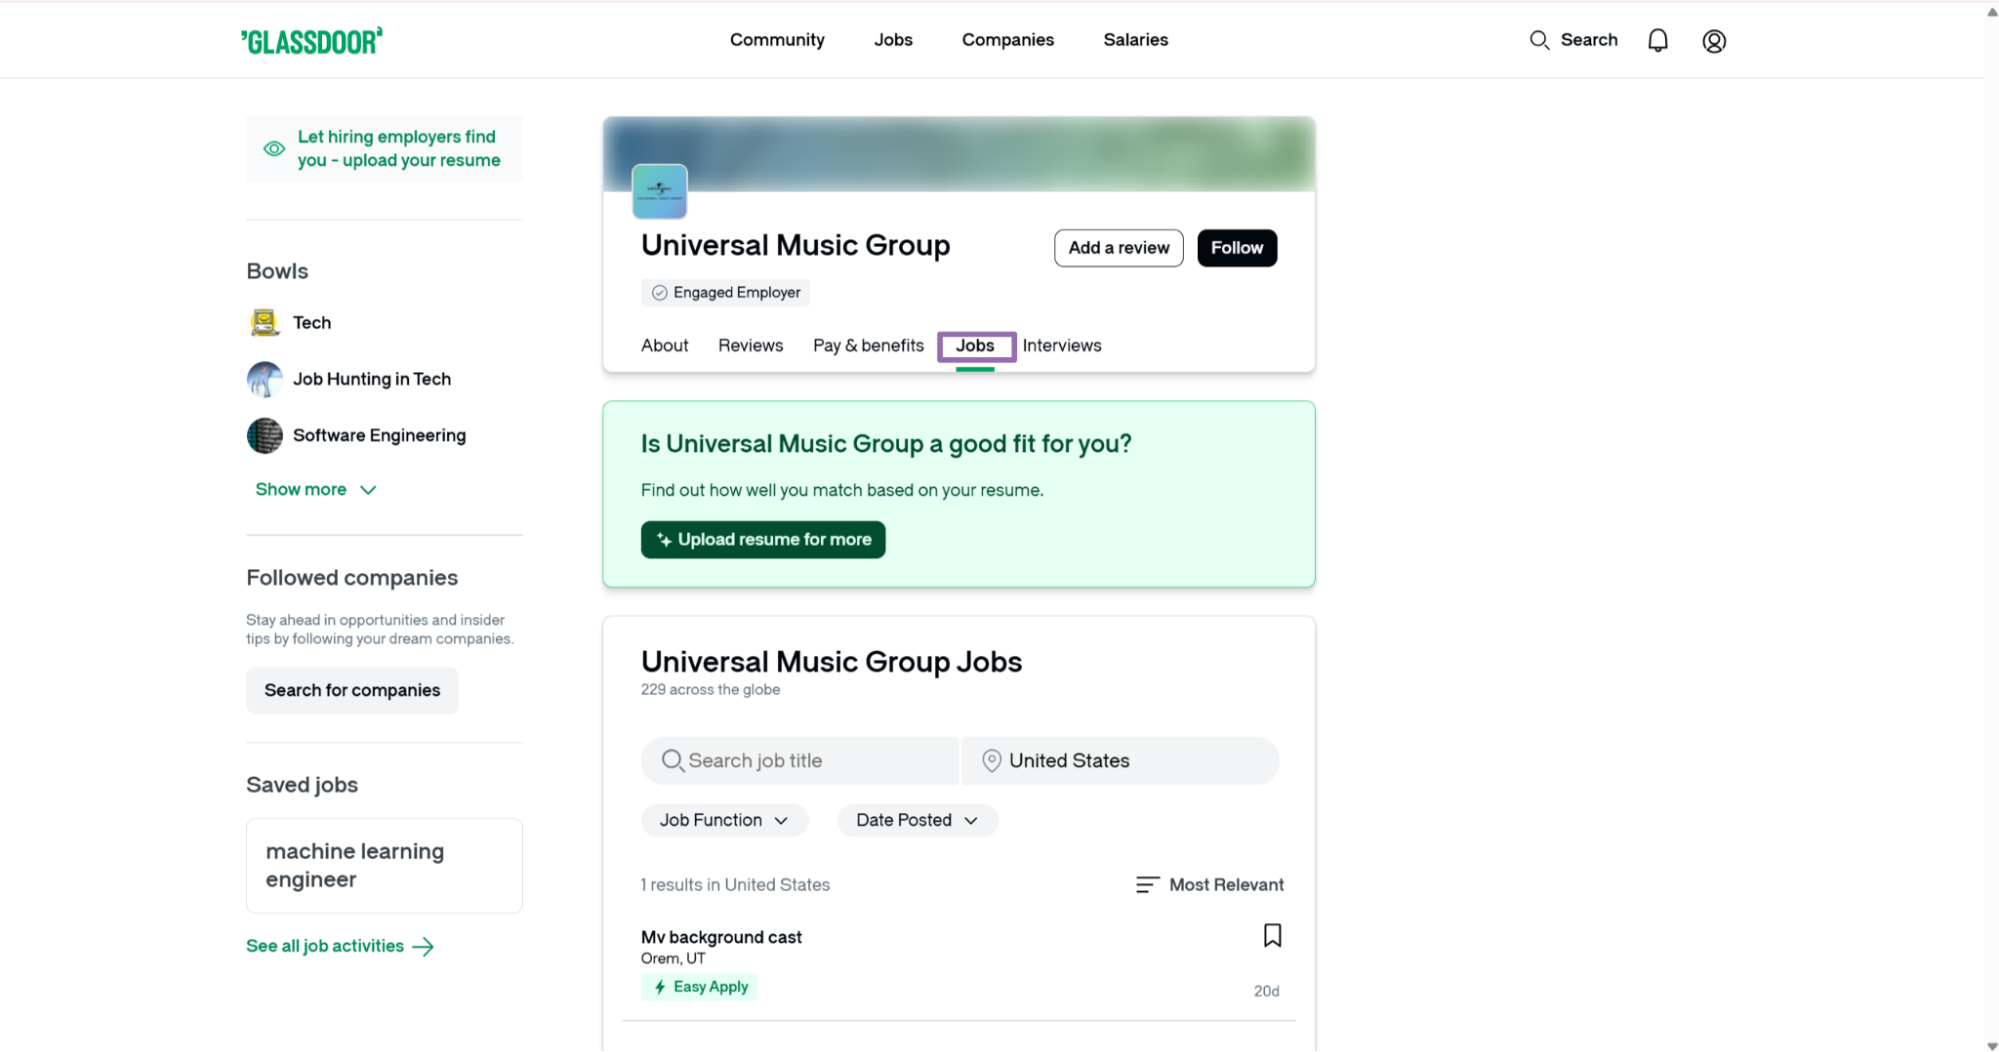This screenshot has width=1999, height=1052.
Task: Open the Most Relevant sort dropdown
Action: 1210,885
